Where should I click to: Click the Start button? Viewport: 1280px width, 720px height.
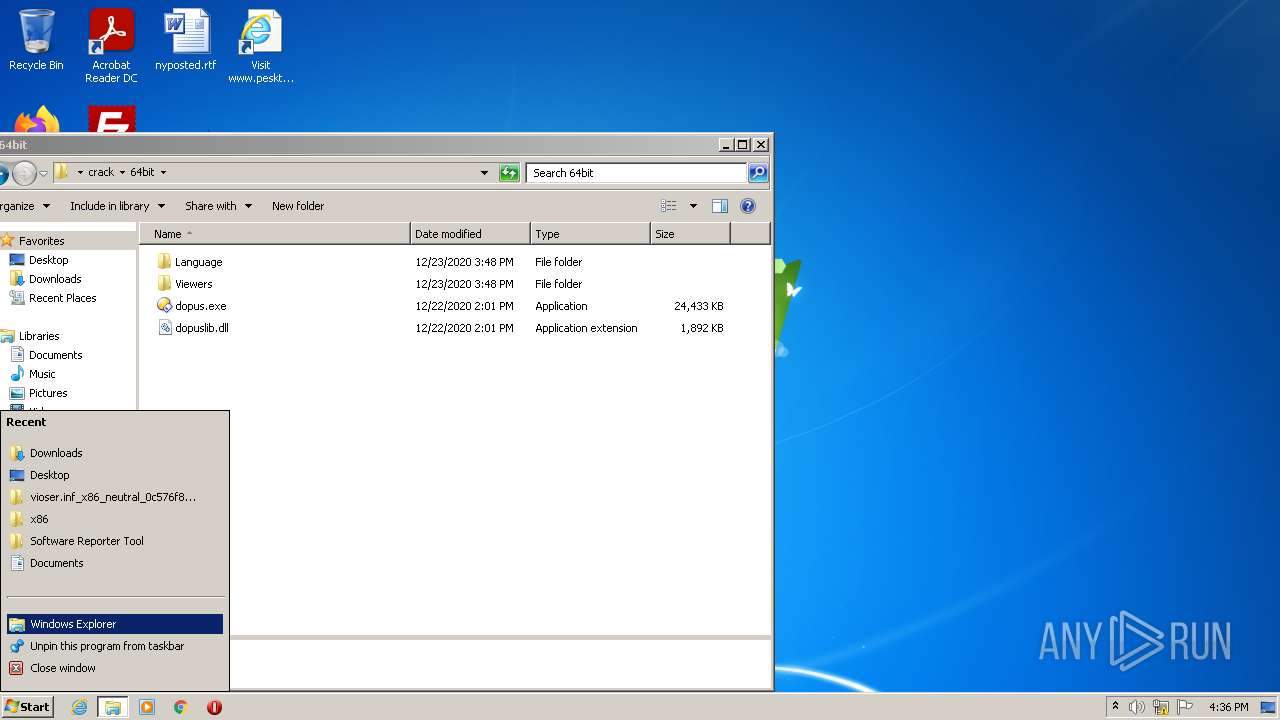click(28, 707)
